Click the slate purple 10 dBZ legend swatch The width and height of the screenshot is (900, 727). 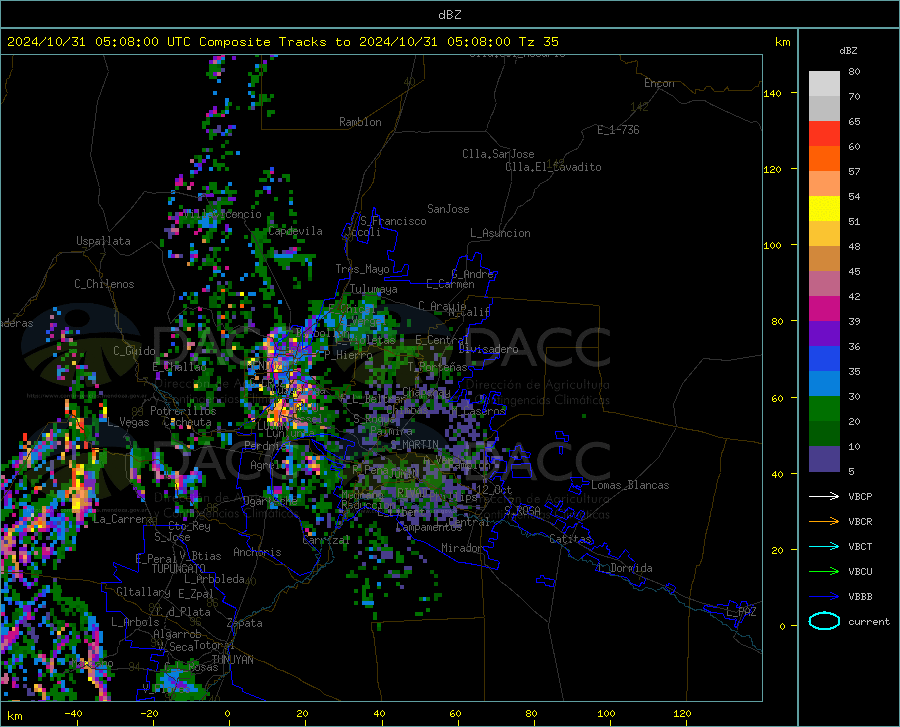click(x=824, y=459)
